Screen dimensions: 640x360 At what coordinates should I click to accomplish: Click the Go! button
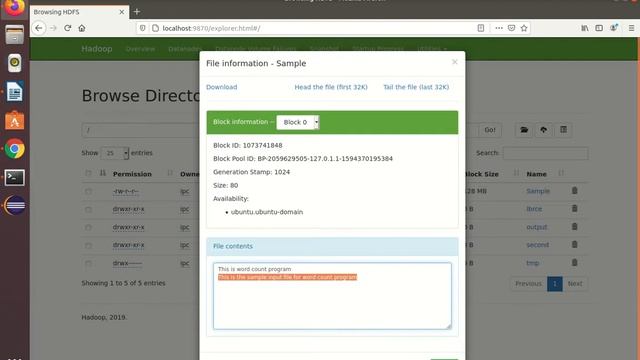click(x=490, y=130)
